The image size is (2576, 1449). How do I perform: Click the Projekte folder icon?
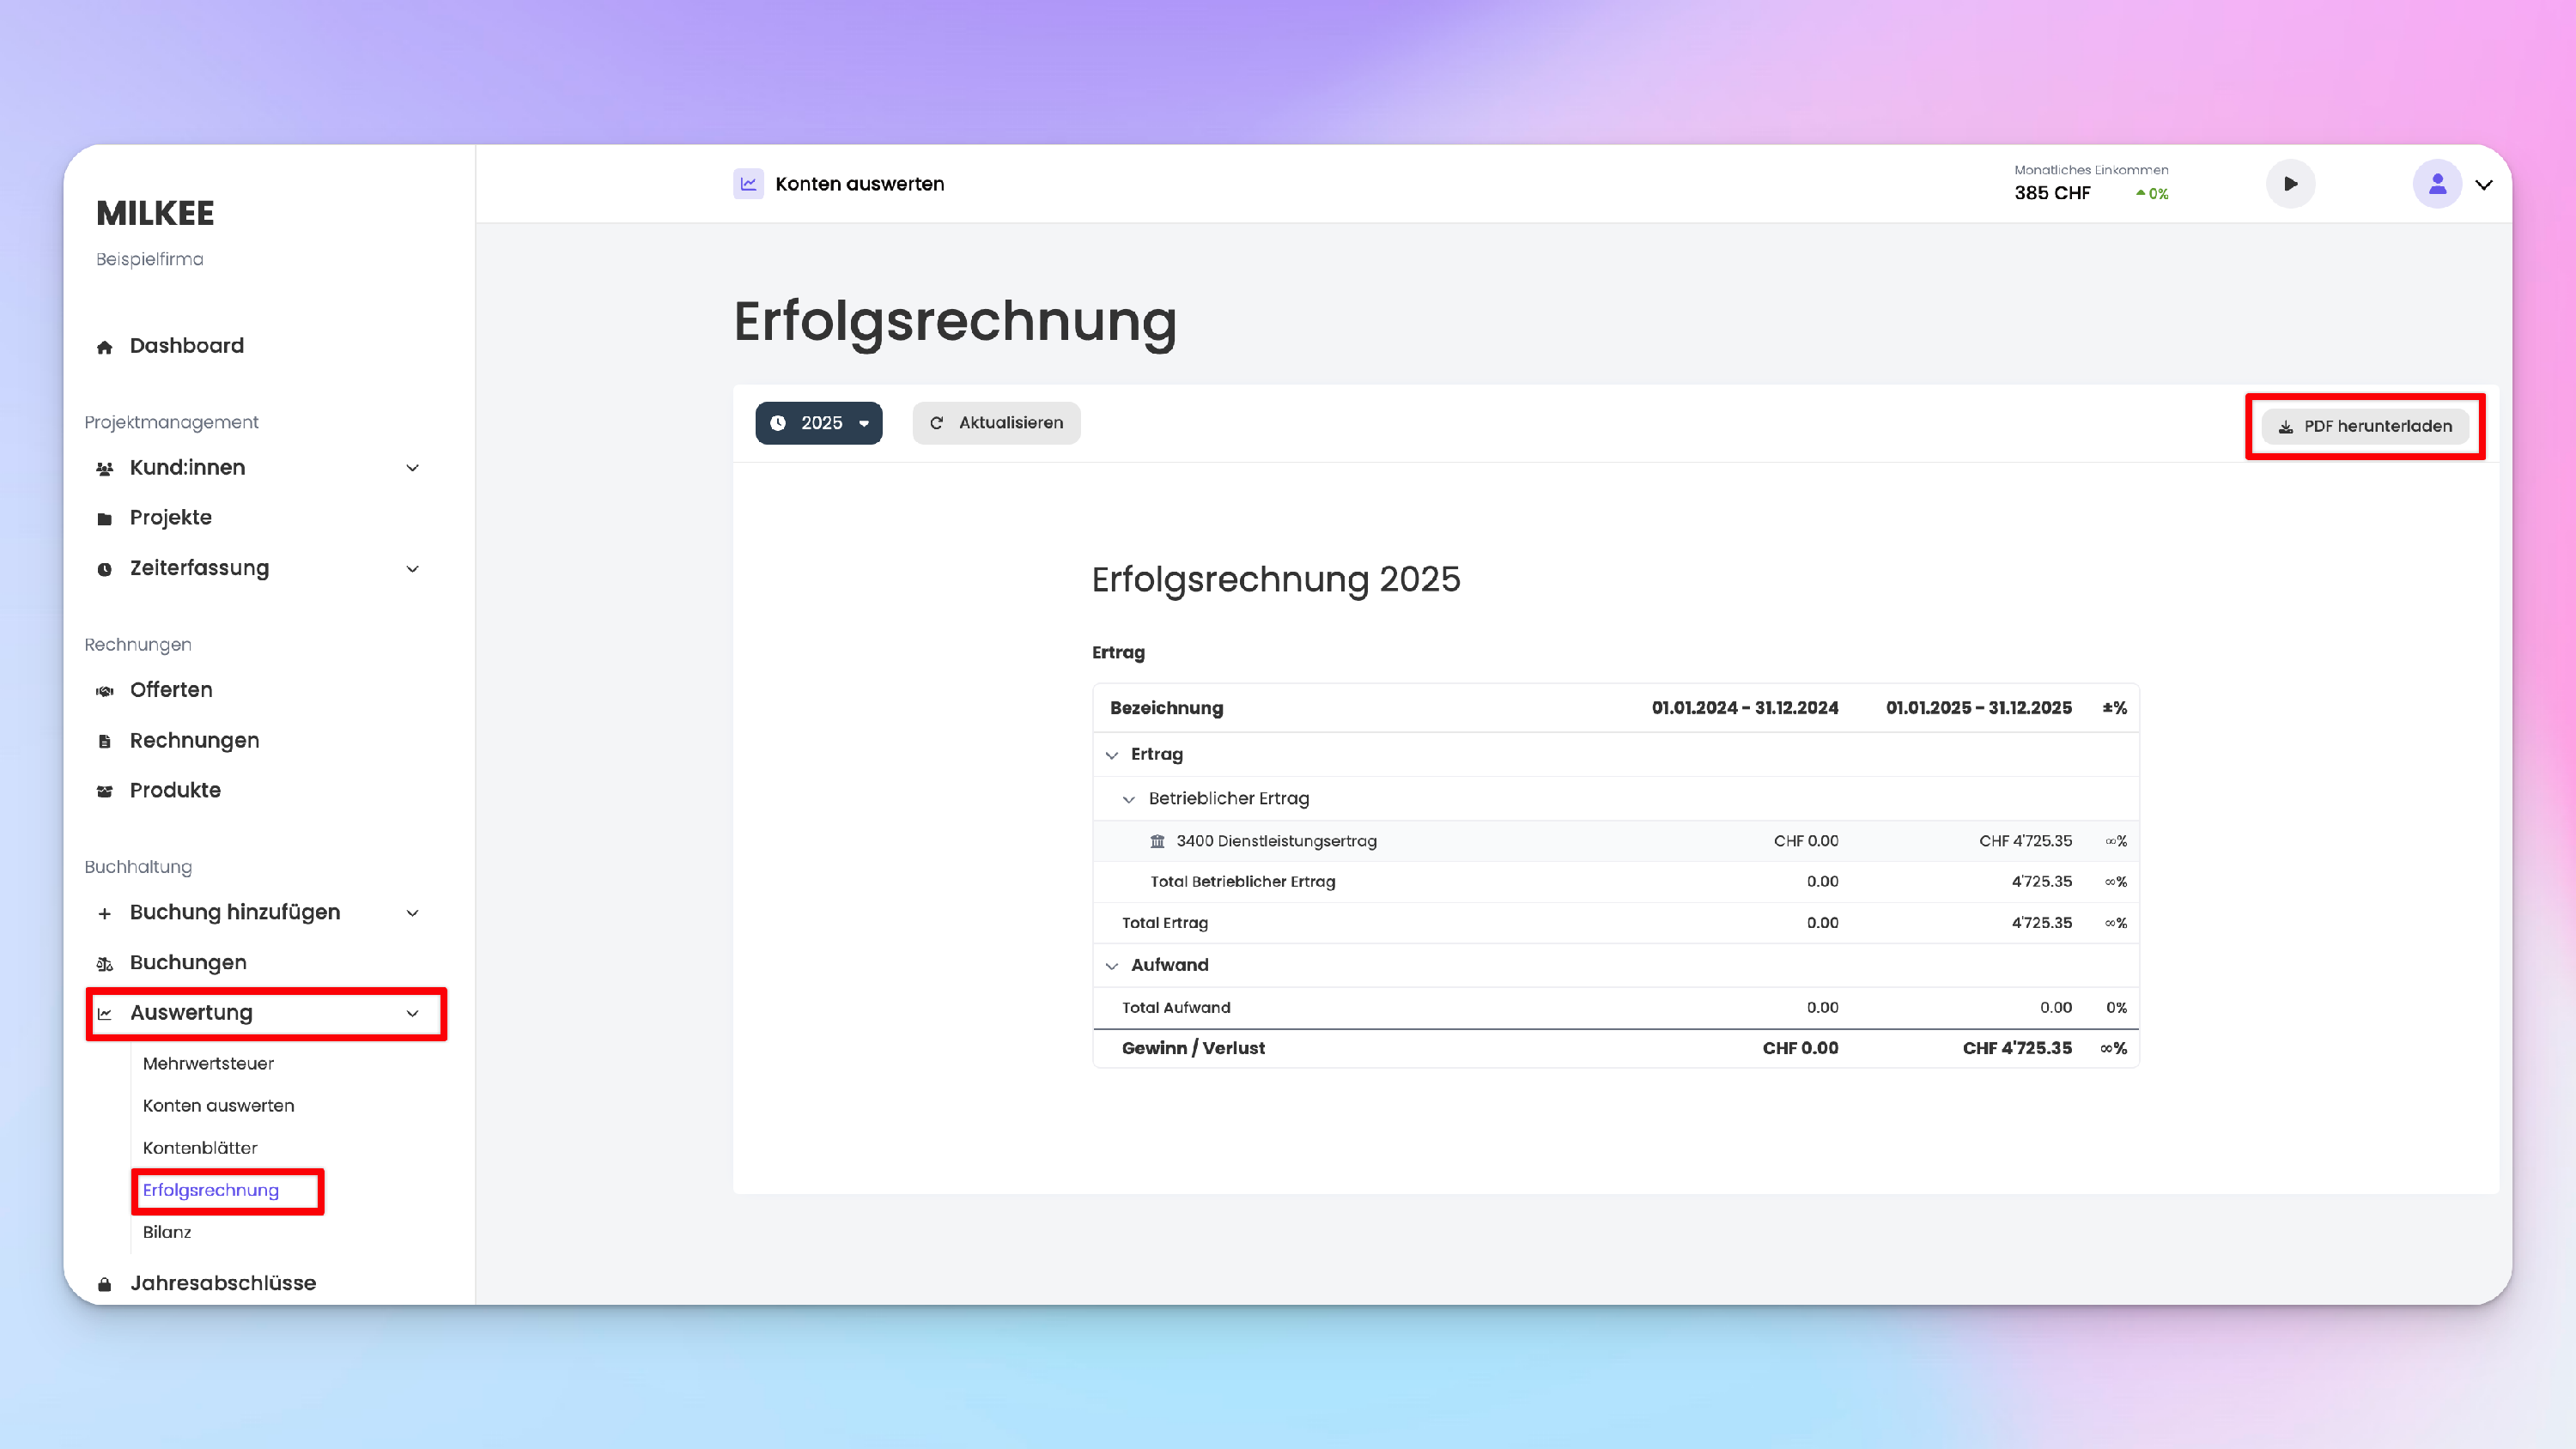pyautogui.click(x=104, y=519)
